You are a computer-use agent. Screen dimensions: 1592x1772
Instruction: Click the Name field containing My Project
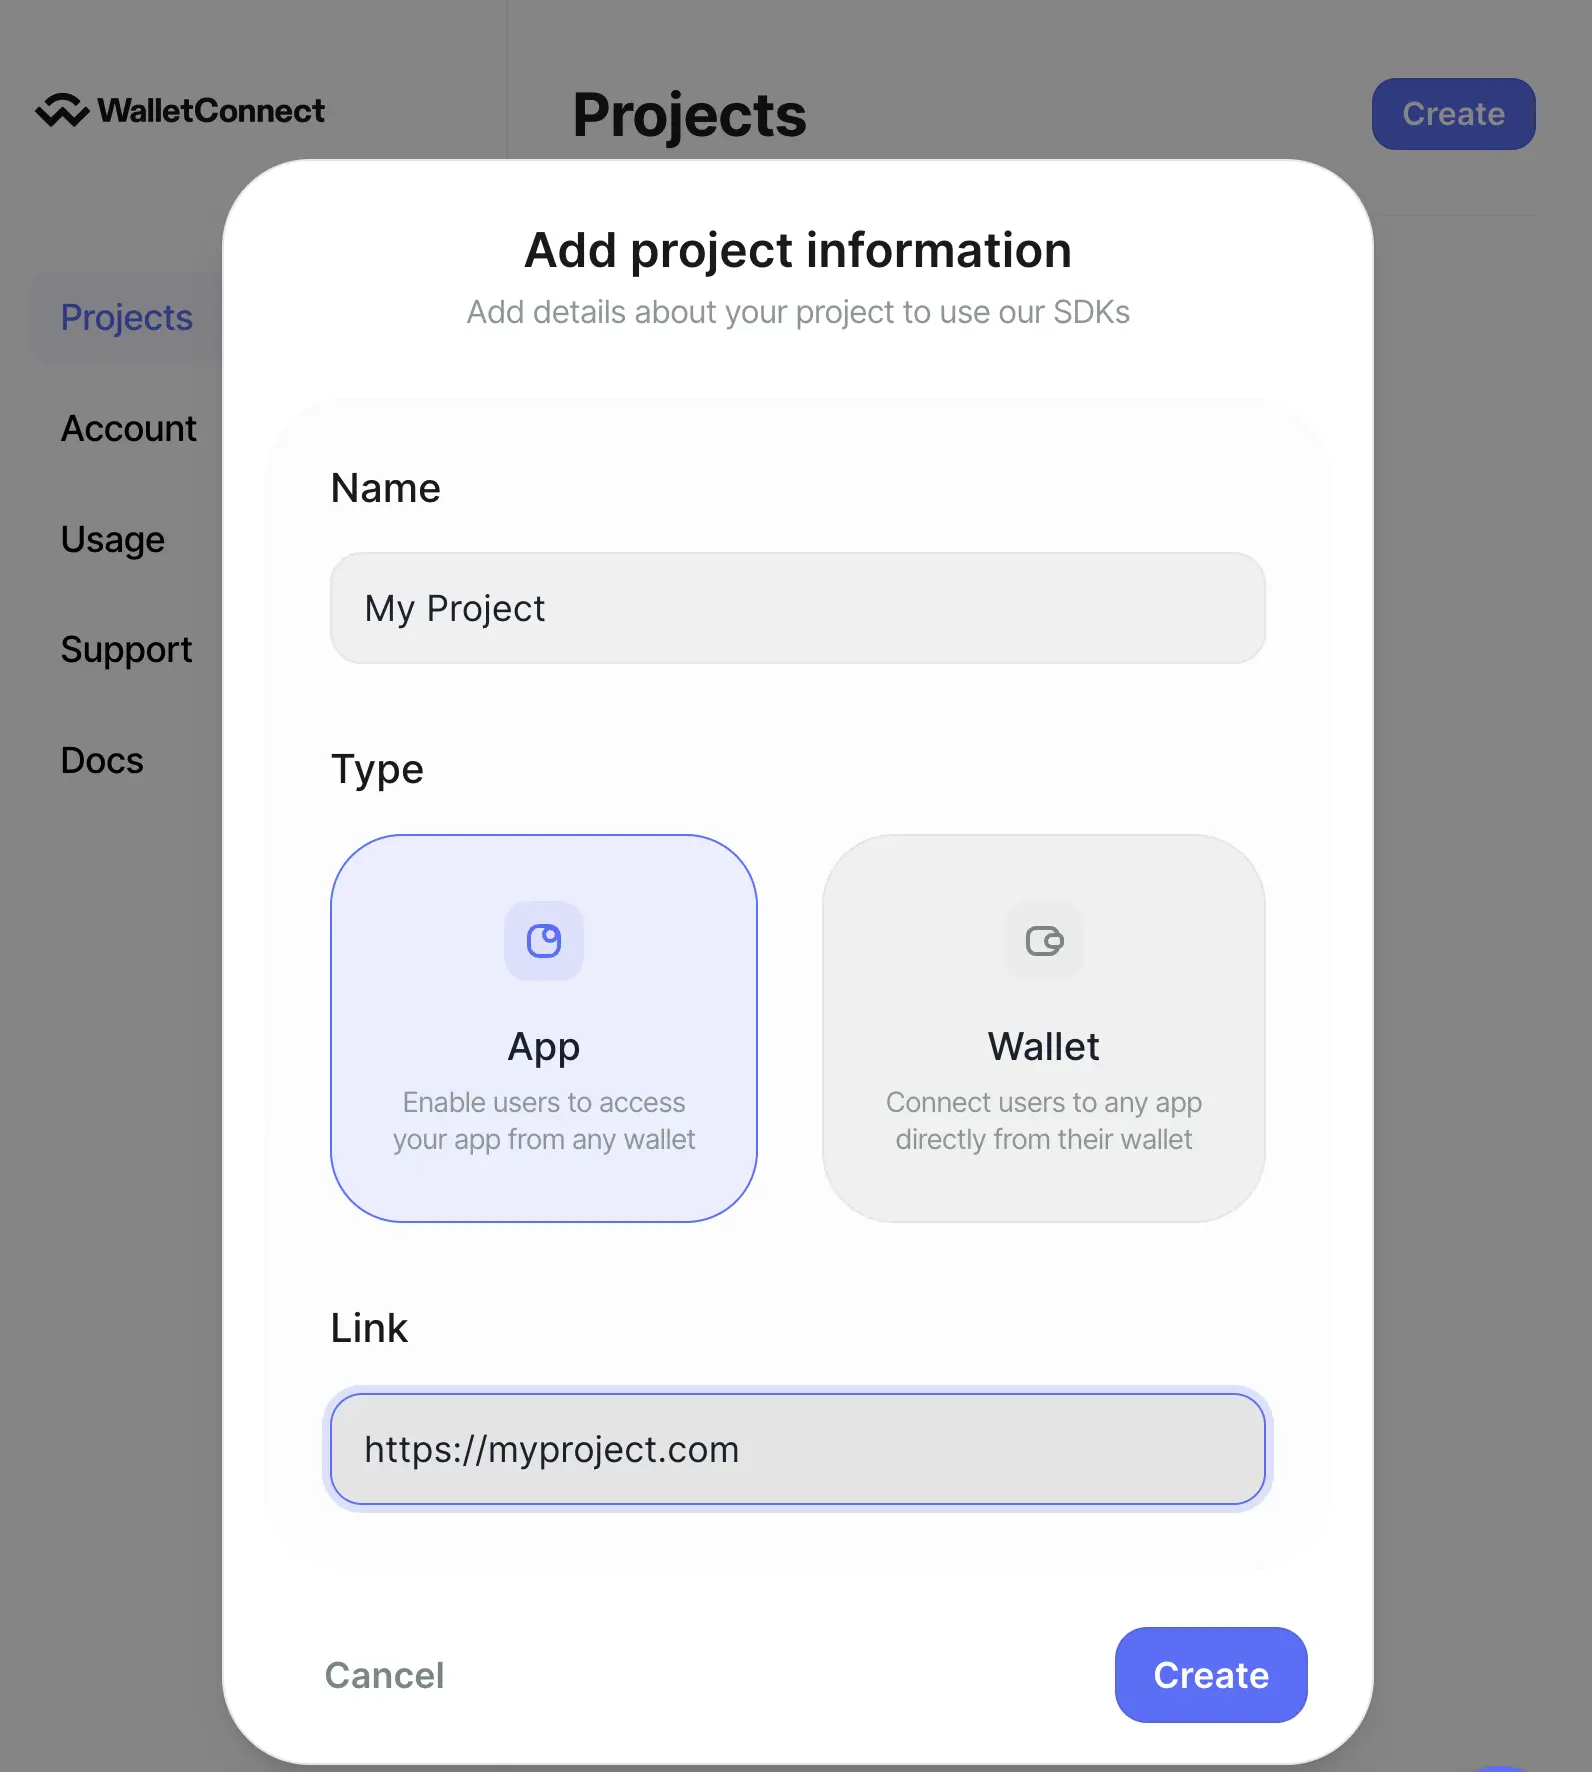coord(797,608)
